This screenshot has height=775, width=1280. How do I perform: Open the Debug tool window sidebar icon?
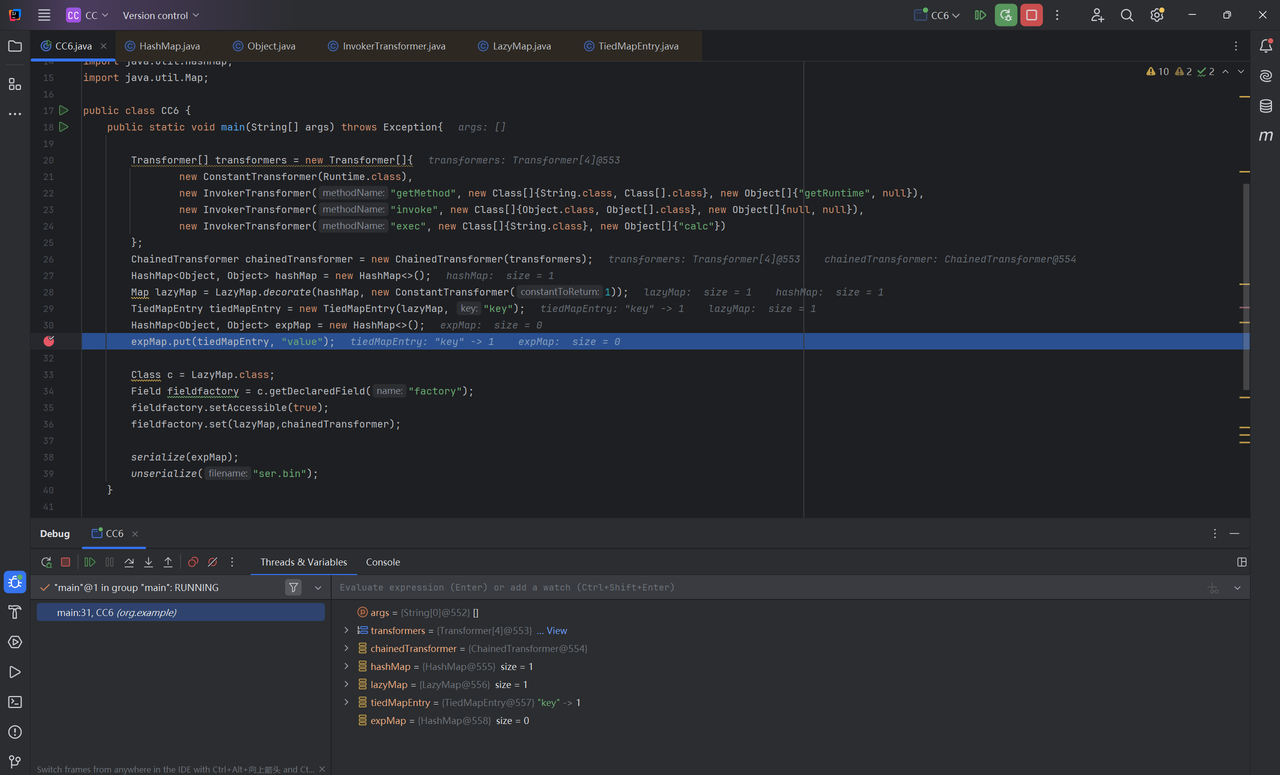coord(15,582)
